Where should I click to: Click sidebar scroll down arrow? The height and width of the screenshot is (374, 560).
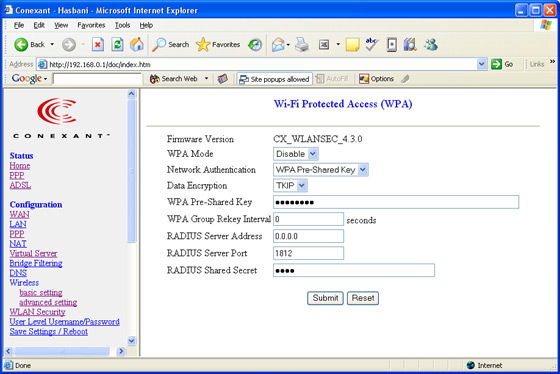131,341
